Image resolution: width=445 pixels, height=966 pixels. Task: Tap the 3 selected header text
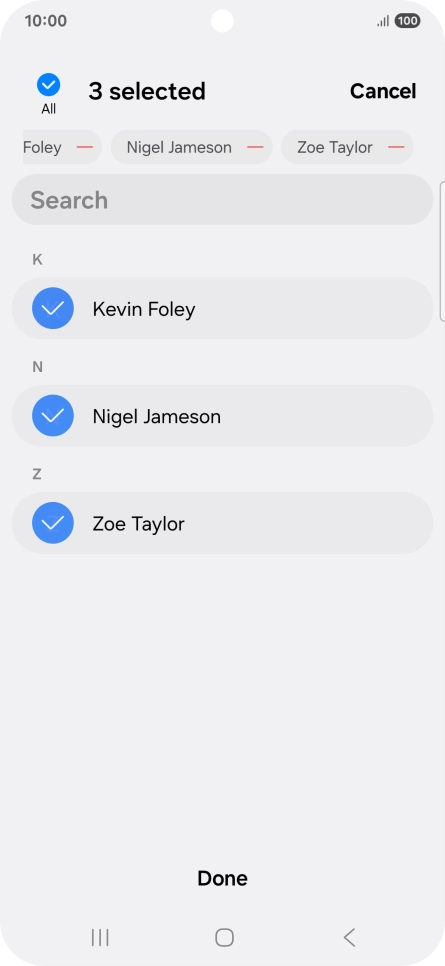(147, 91)
